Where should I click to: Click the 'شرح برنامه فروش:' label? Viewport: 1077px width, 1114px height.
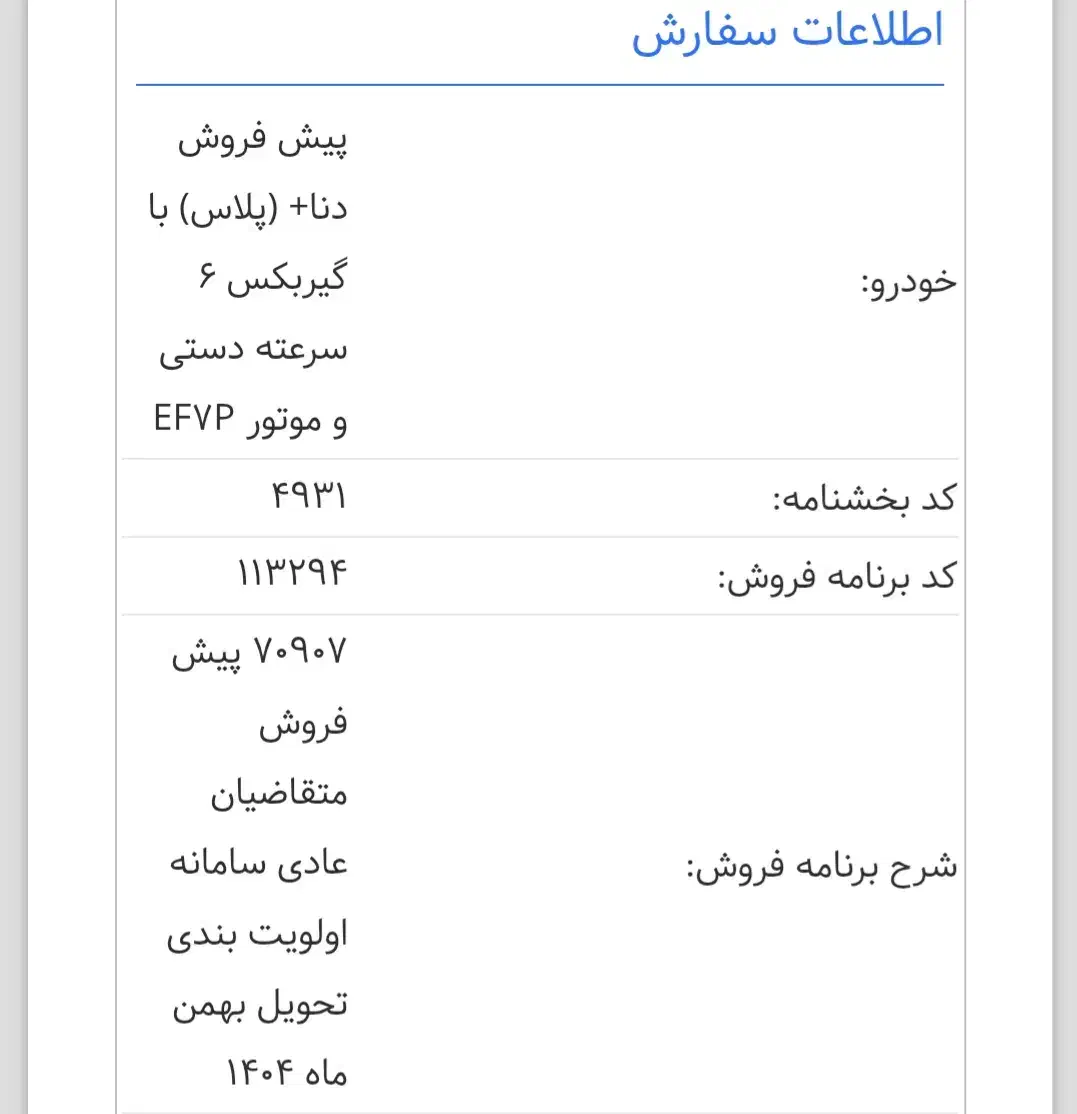(821, 866)
